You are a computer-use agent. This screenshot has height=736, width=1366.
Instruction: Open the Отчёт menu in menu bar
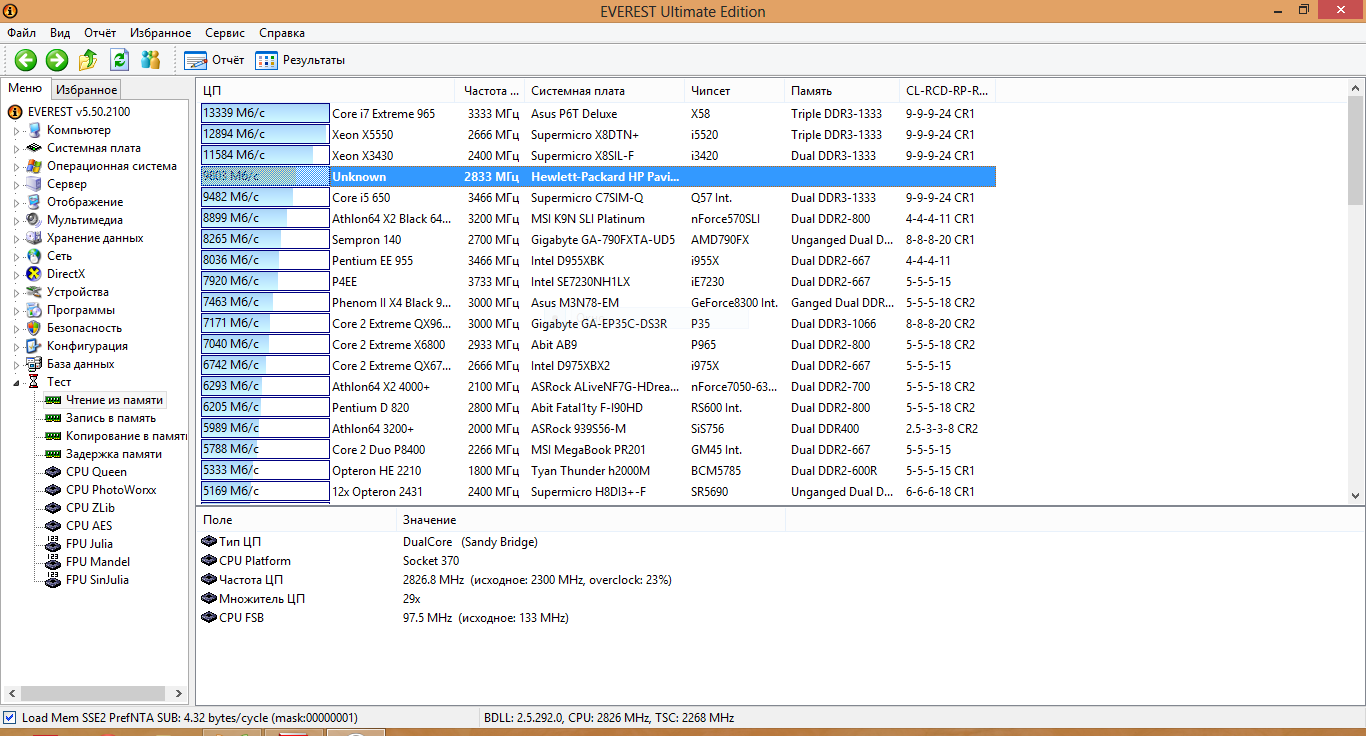[100, 33]
